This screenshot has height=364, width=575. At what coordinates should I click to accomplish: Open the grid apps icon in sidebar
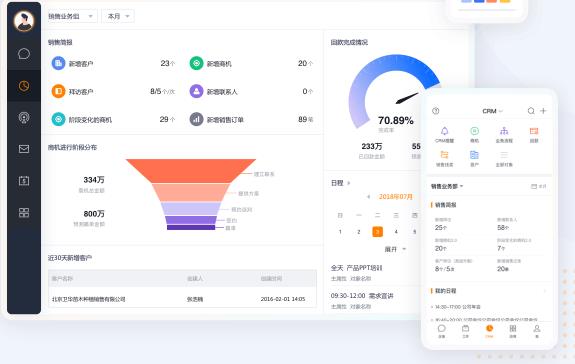(24, 213)
